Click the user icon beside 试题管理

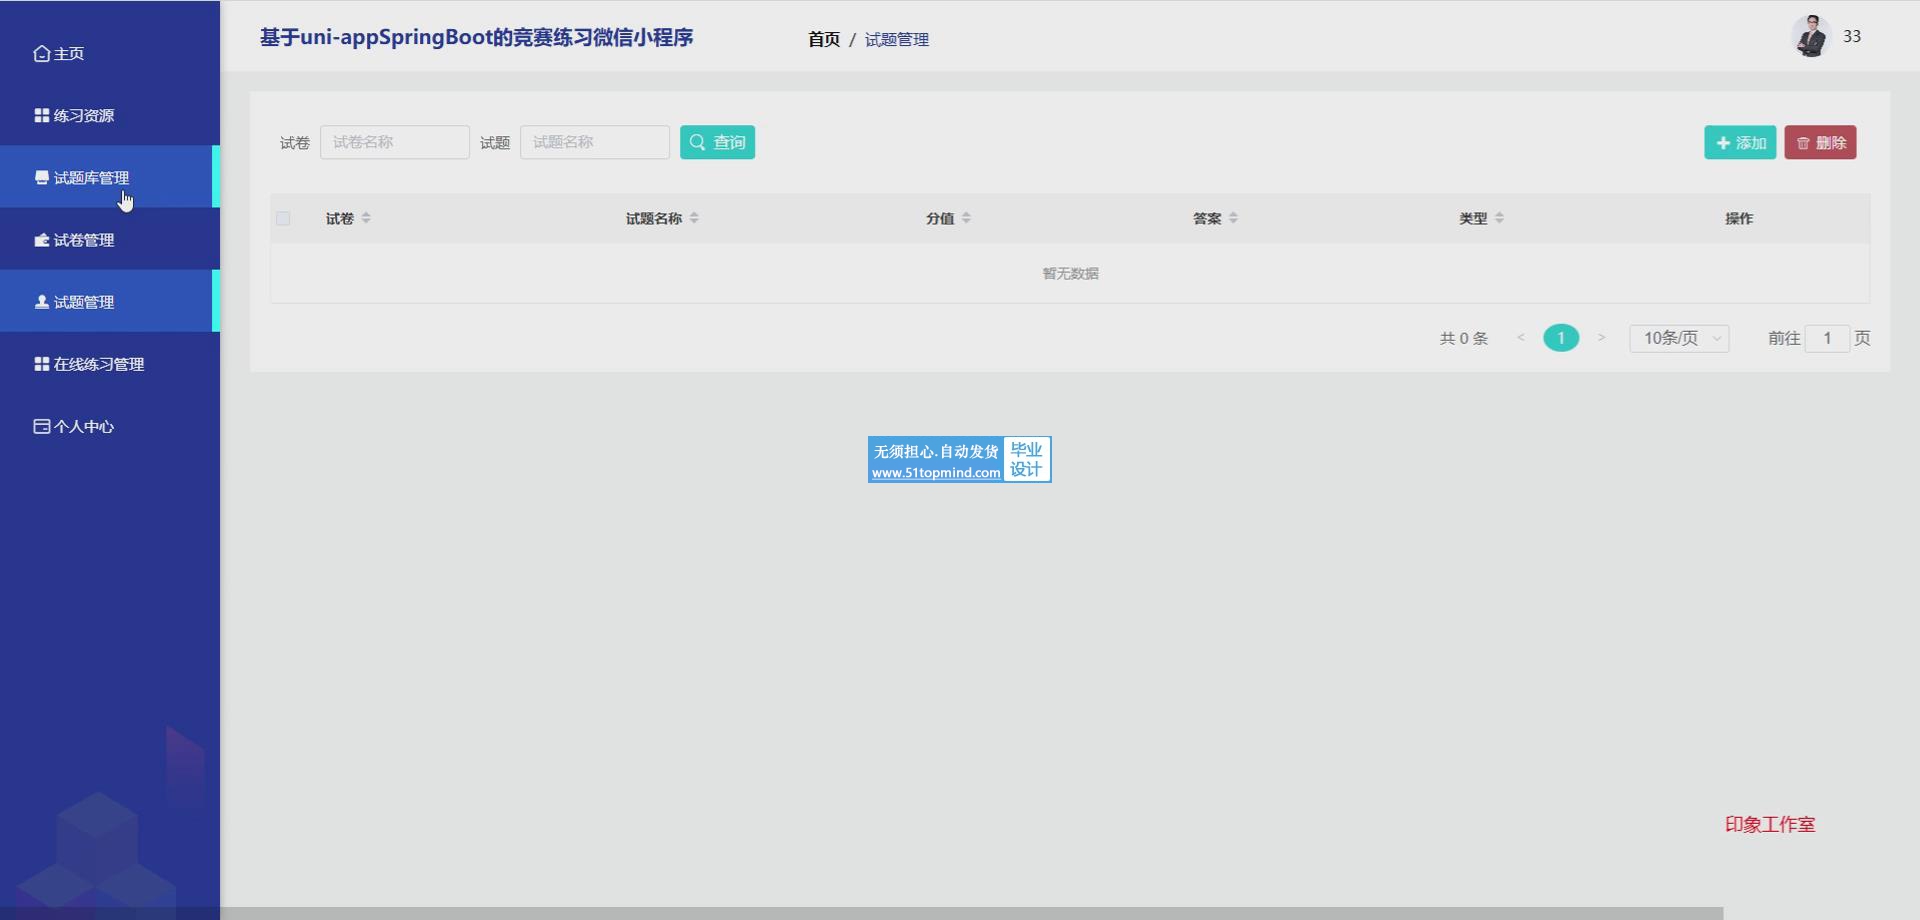coord(41,302)
